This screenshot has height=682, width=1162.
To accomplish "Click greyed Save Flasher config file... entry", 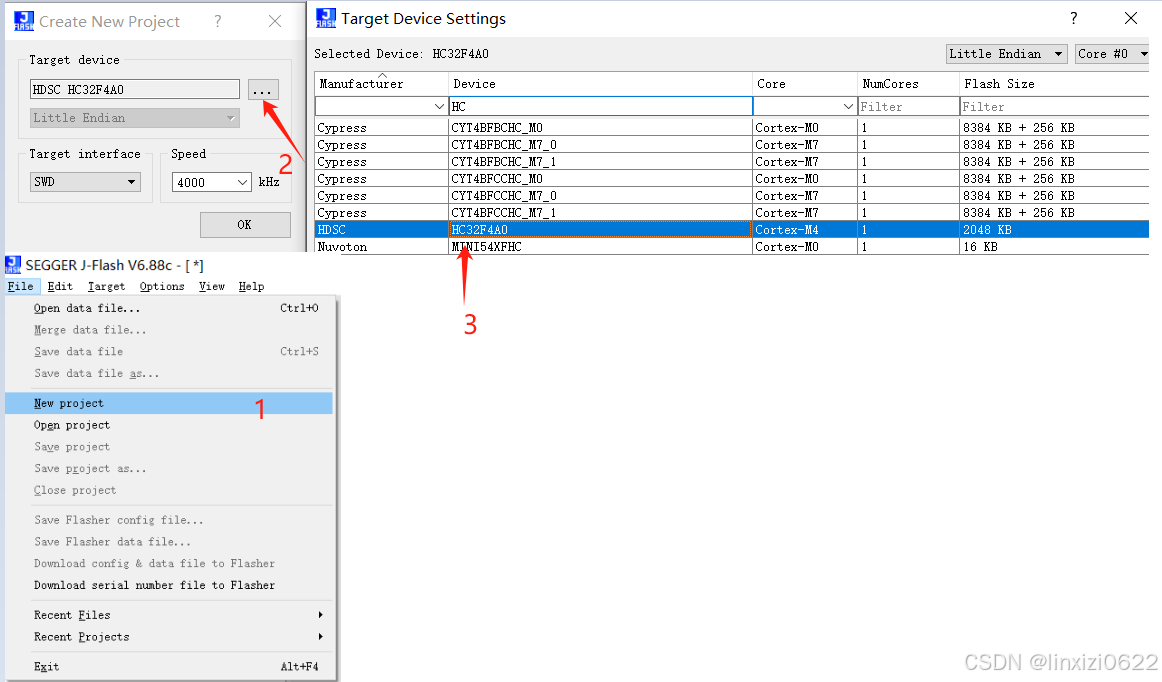I will 169,520.
